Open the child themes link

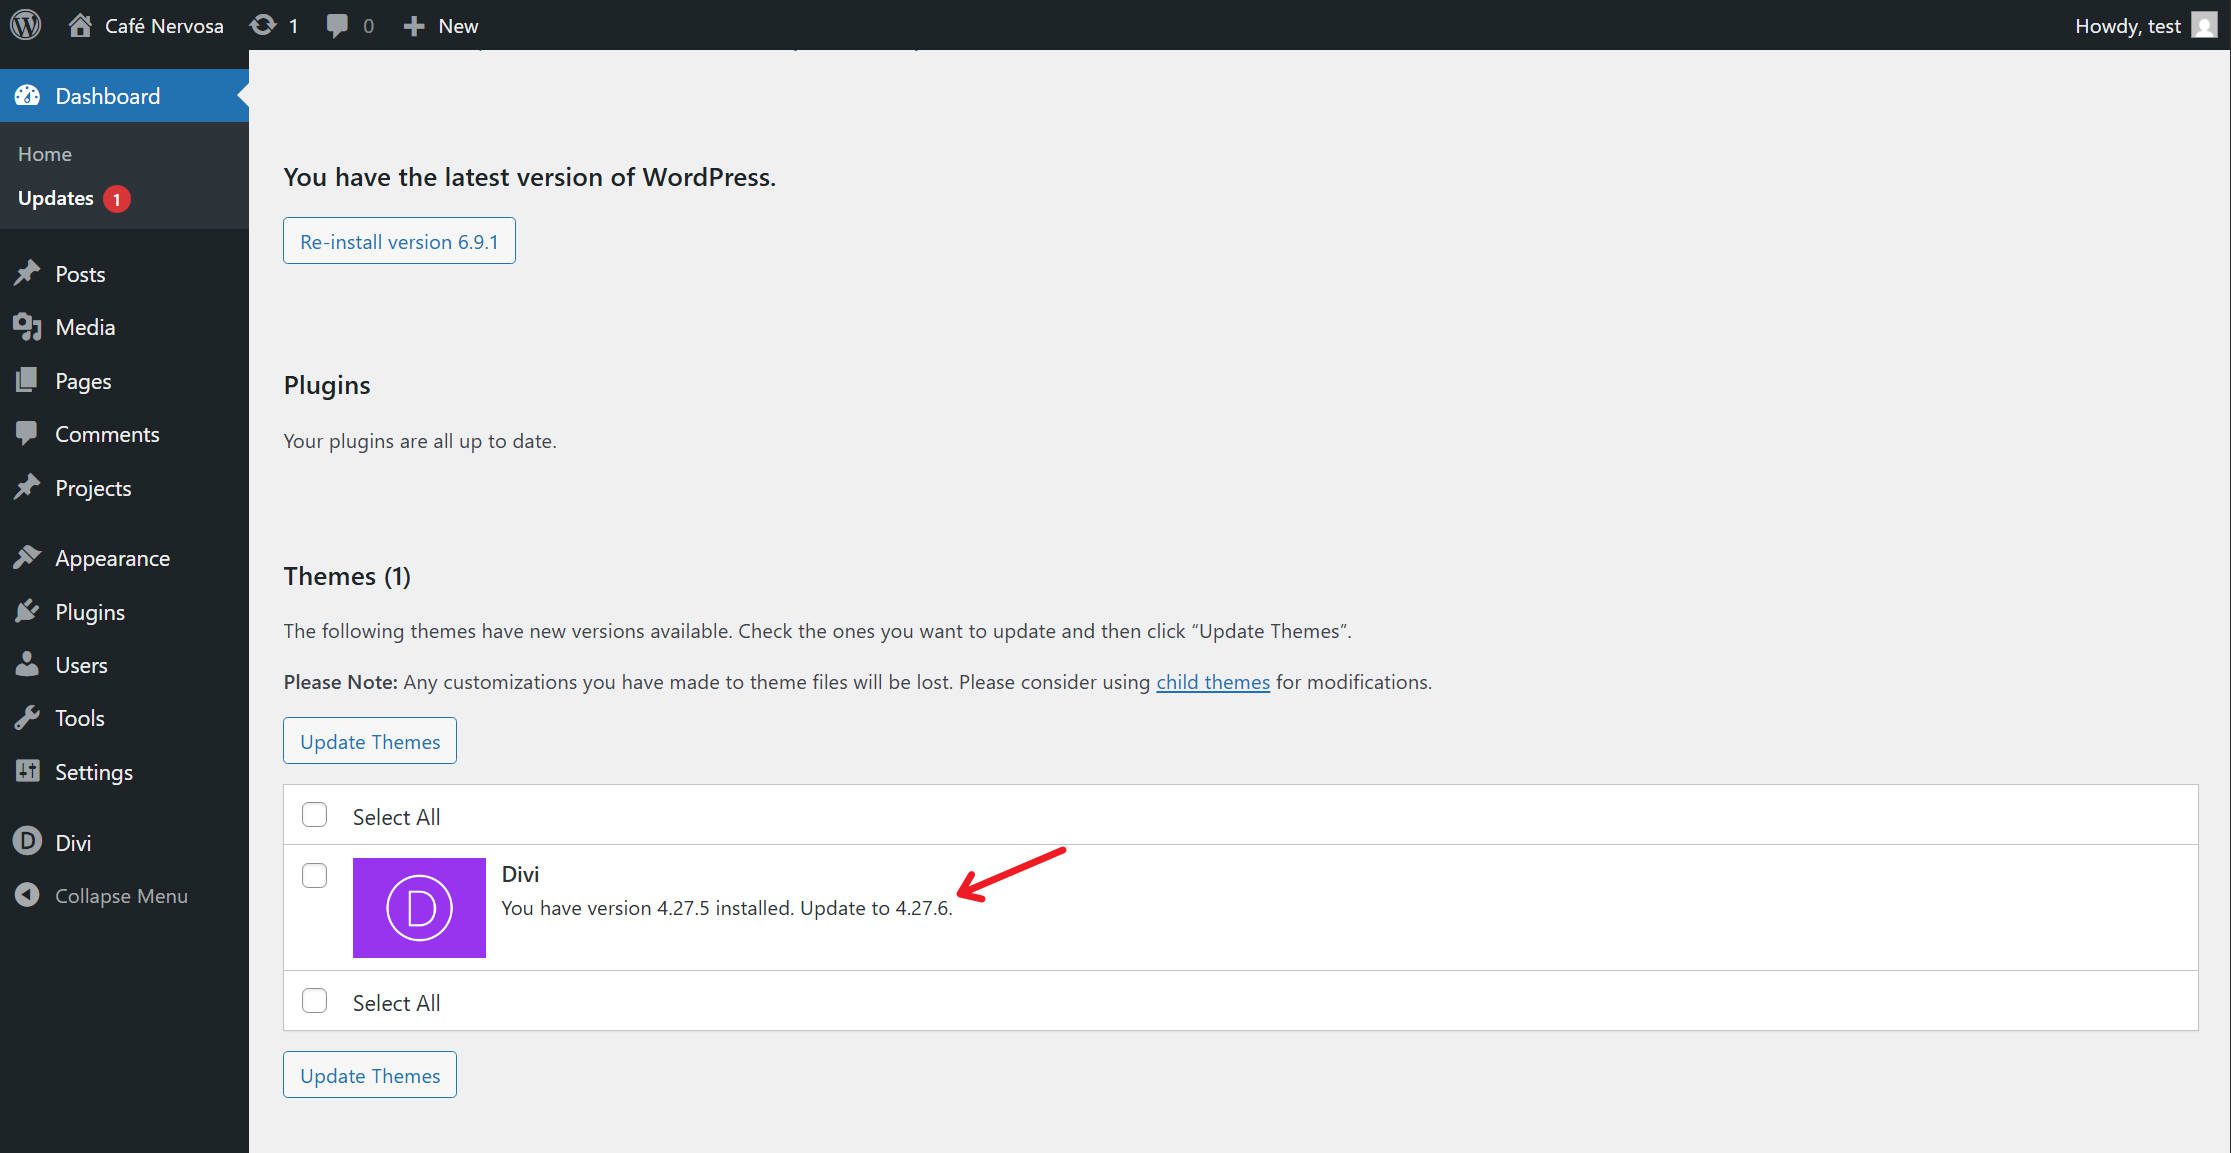pyautogui.click(x=1212, y=682)
